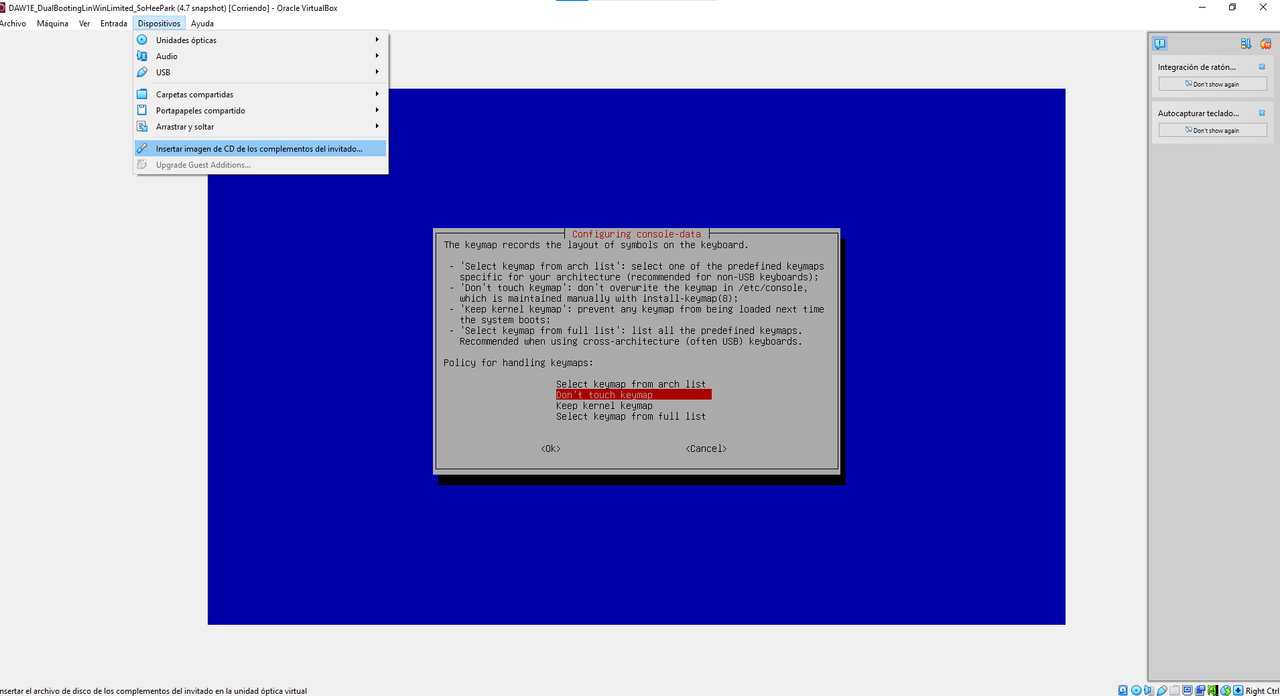Expand Unidades ópticas submenu arrow
Screen dimensions: 1280x696
click(377, 40)
